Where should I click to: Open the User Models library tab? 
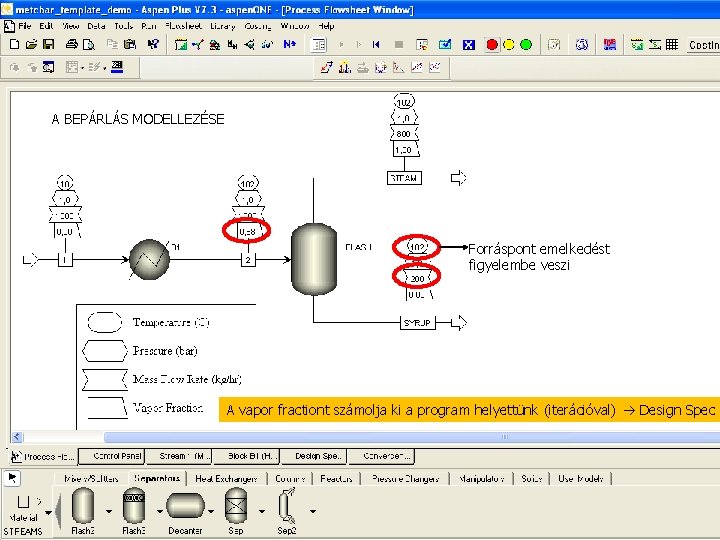[x=580, y=478]
